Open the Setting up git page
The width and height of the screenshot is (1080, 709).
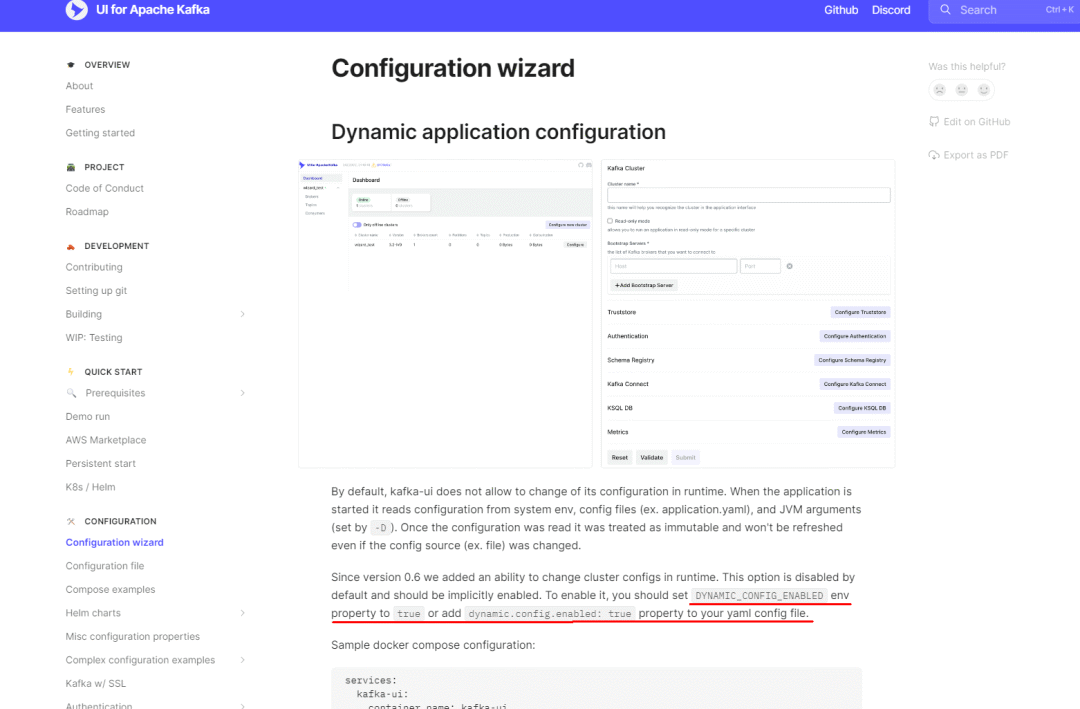[x=96, y=291]
